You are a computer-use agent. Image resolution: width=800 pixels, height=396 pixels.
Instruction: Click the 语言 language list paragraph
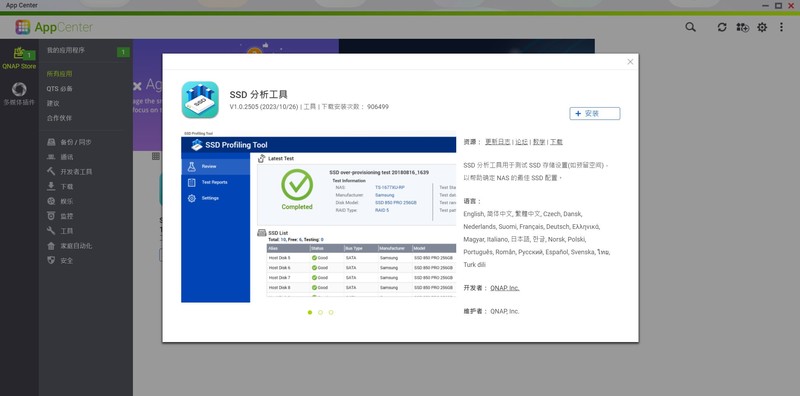click(537, 239)
